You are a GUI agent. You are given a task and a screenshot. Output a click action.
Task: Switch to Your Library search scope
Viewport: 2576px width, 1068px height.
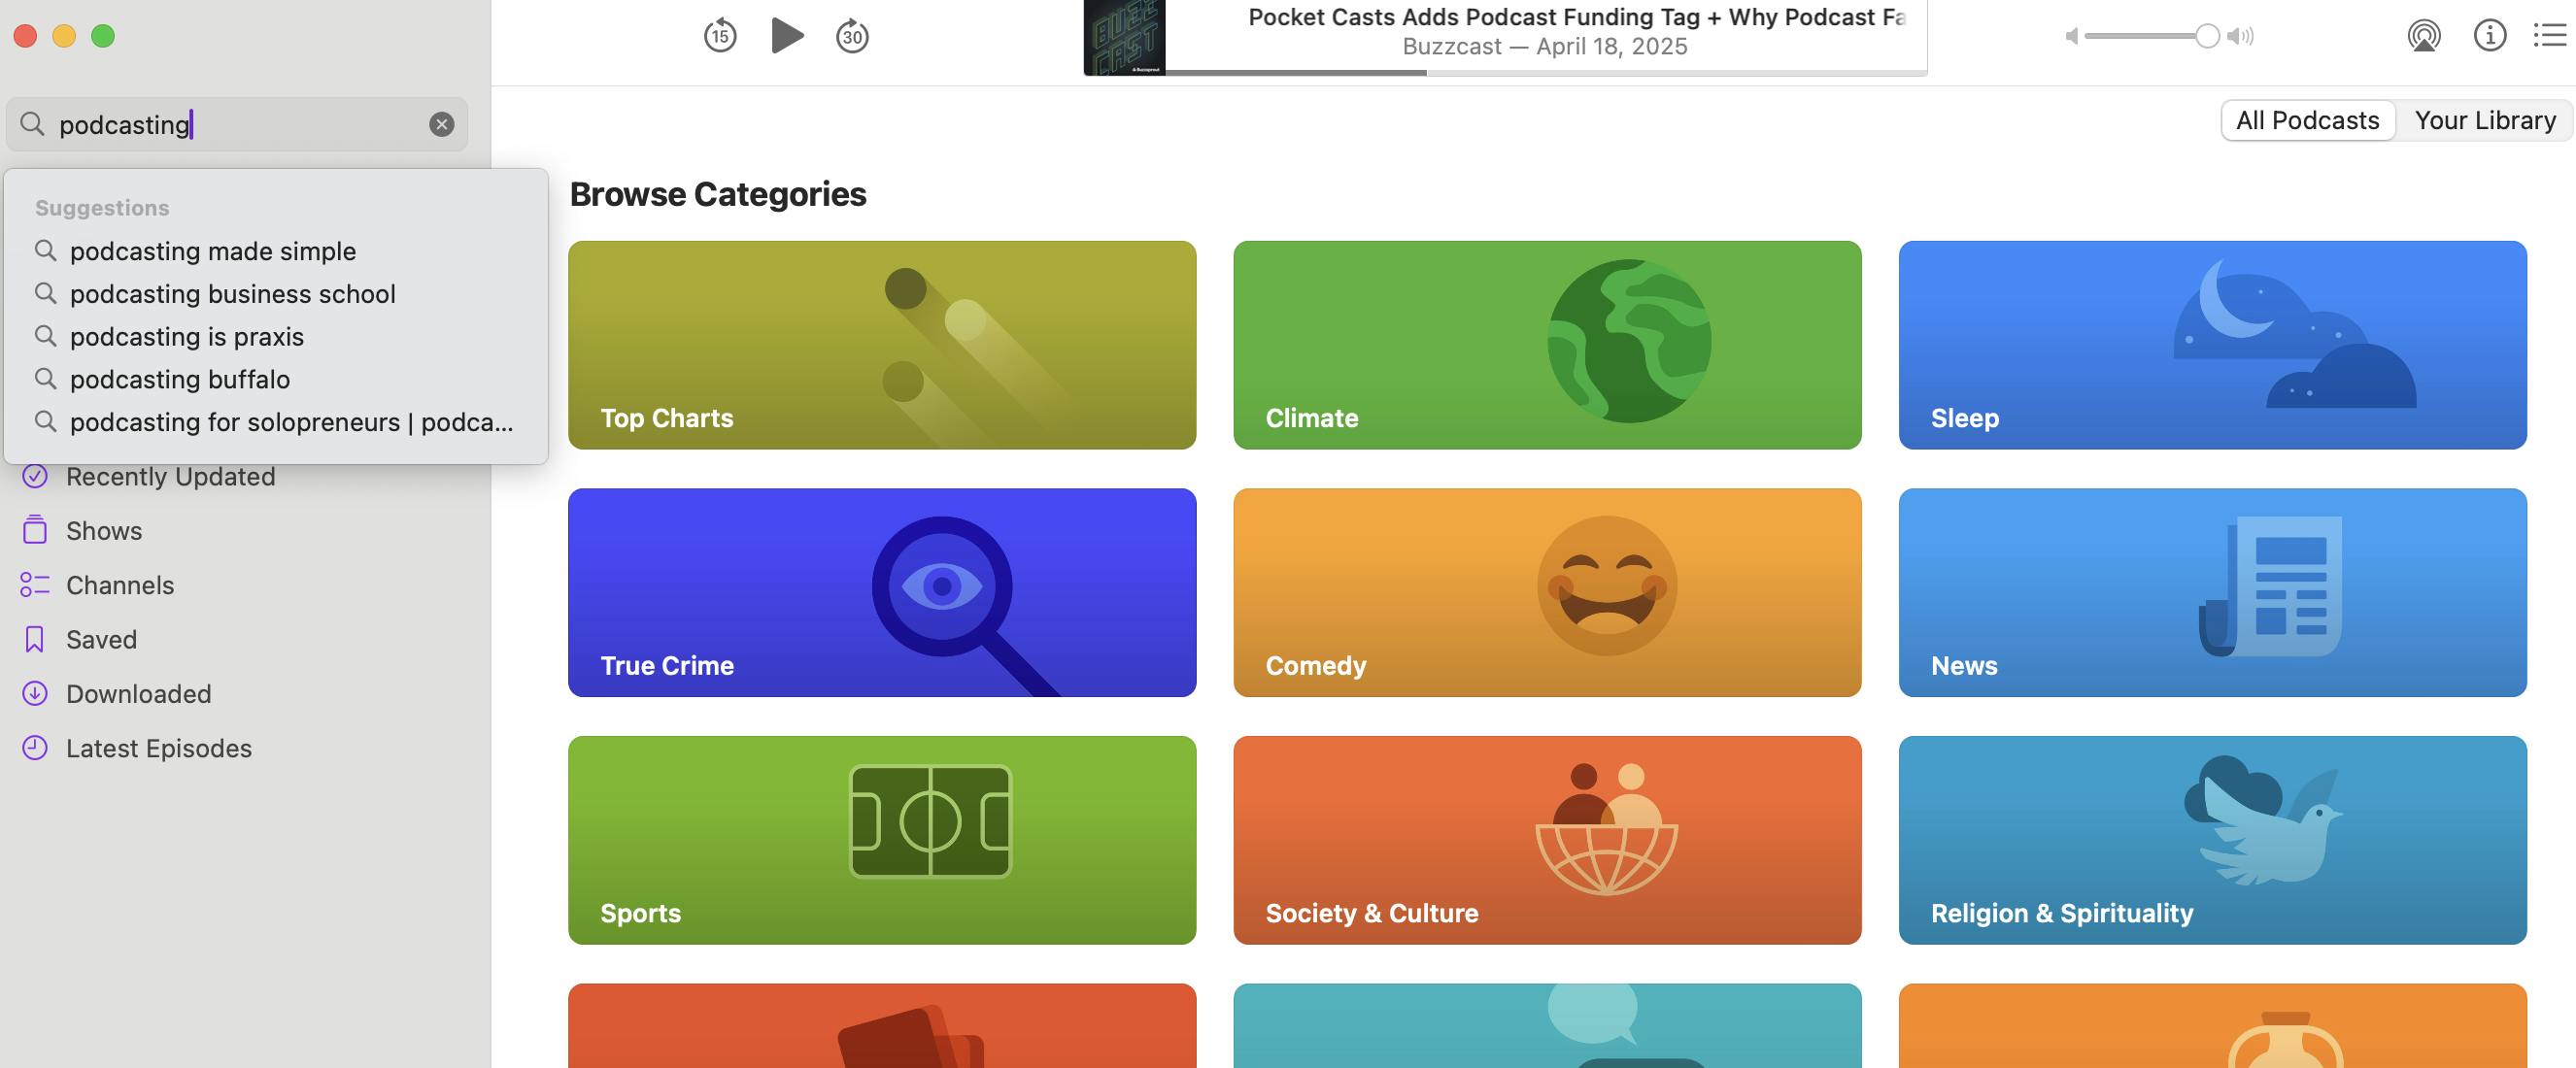point(2484,120)
